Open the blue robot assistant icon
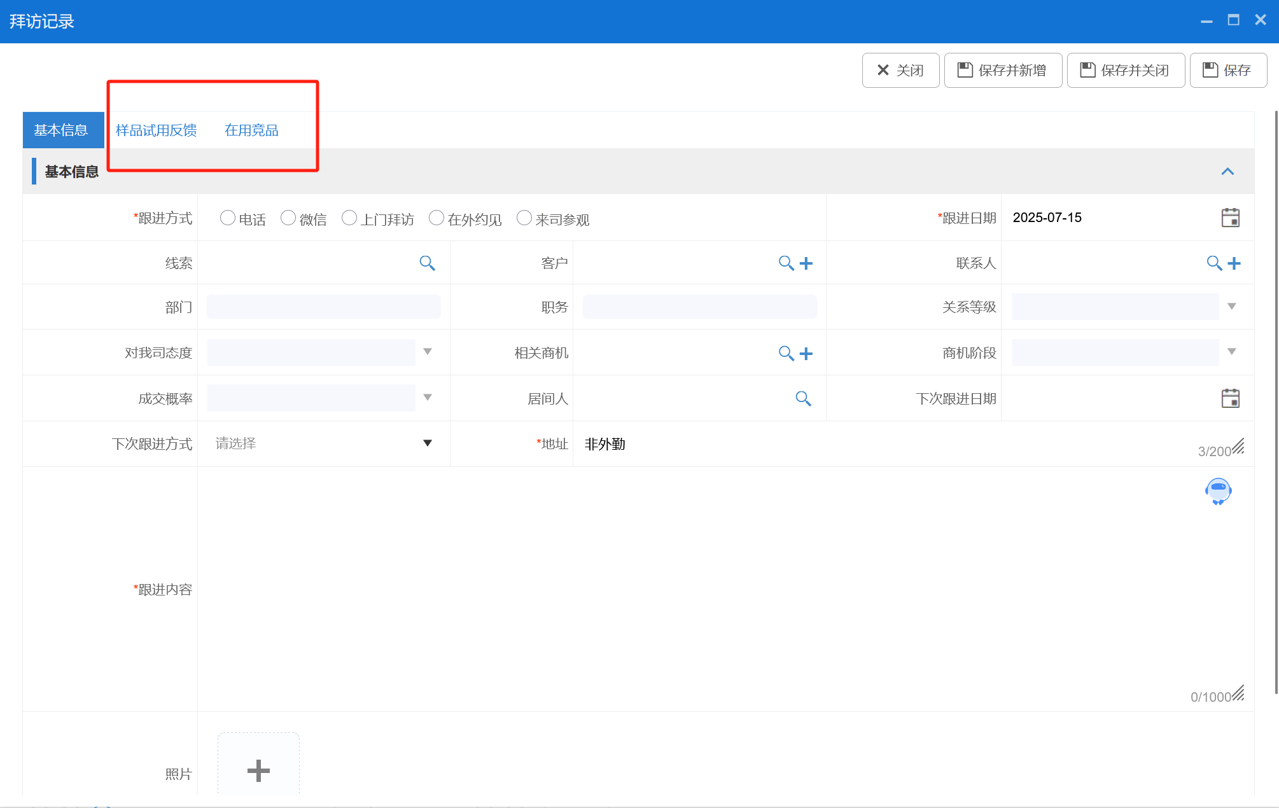 (x=1218, y=491)
